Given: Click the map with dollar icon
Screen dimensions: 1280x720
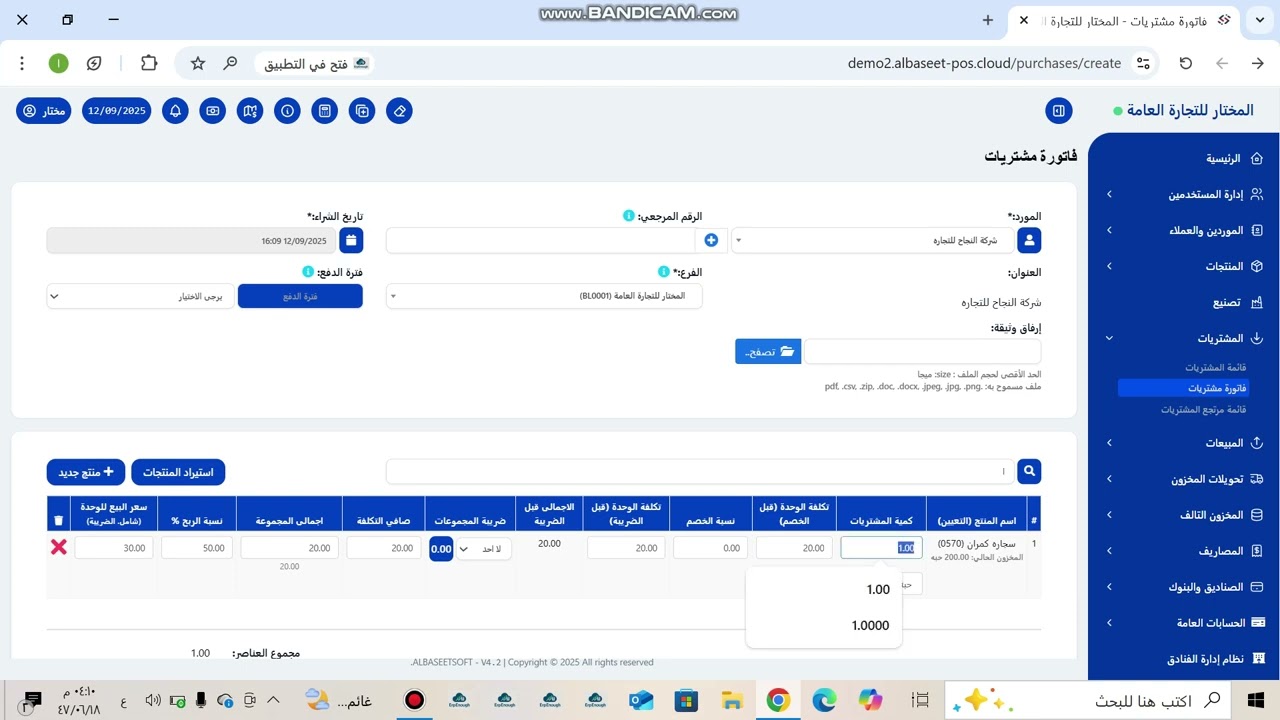Looking at the screenshot, I should click(x=250, y=111).
